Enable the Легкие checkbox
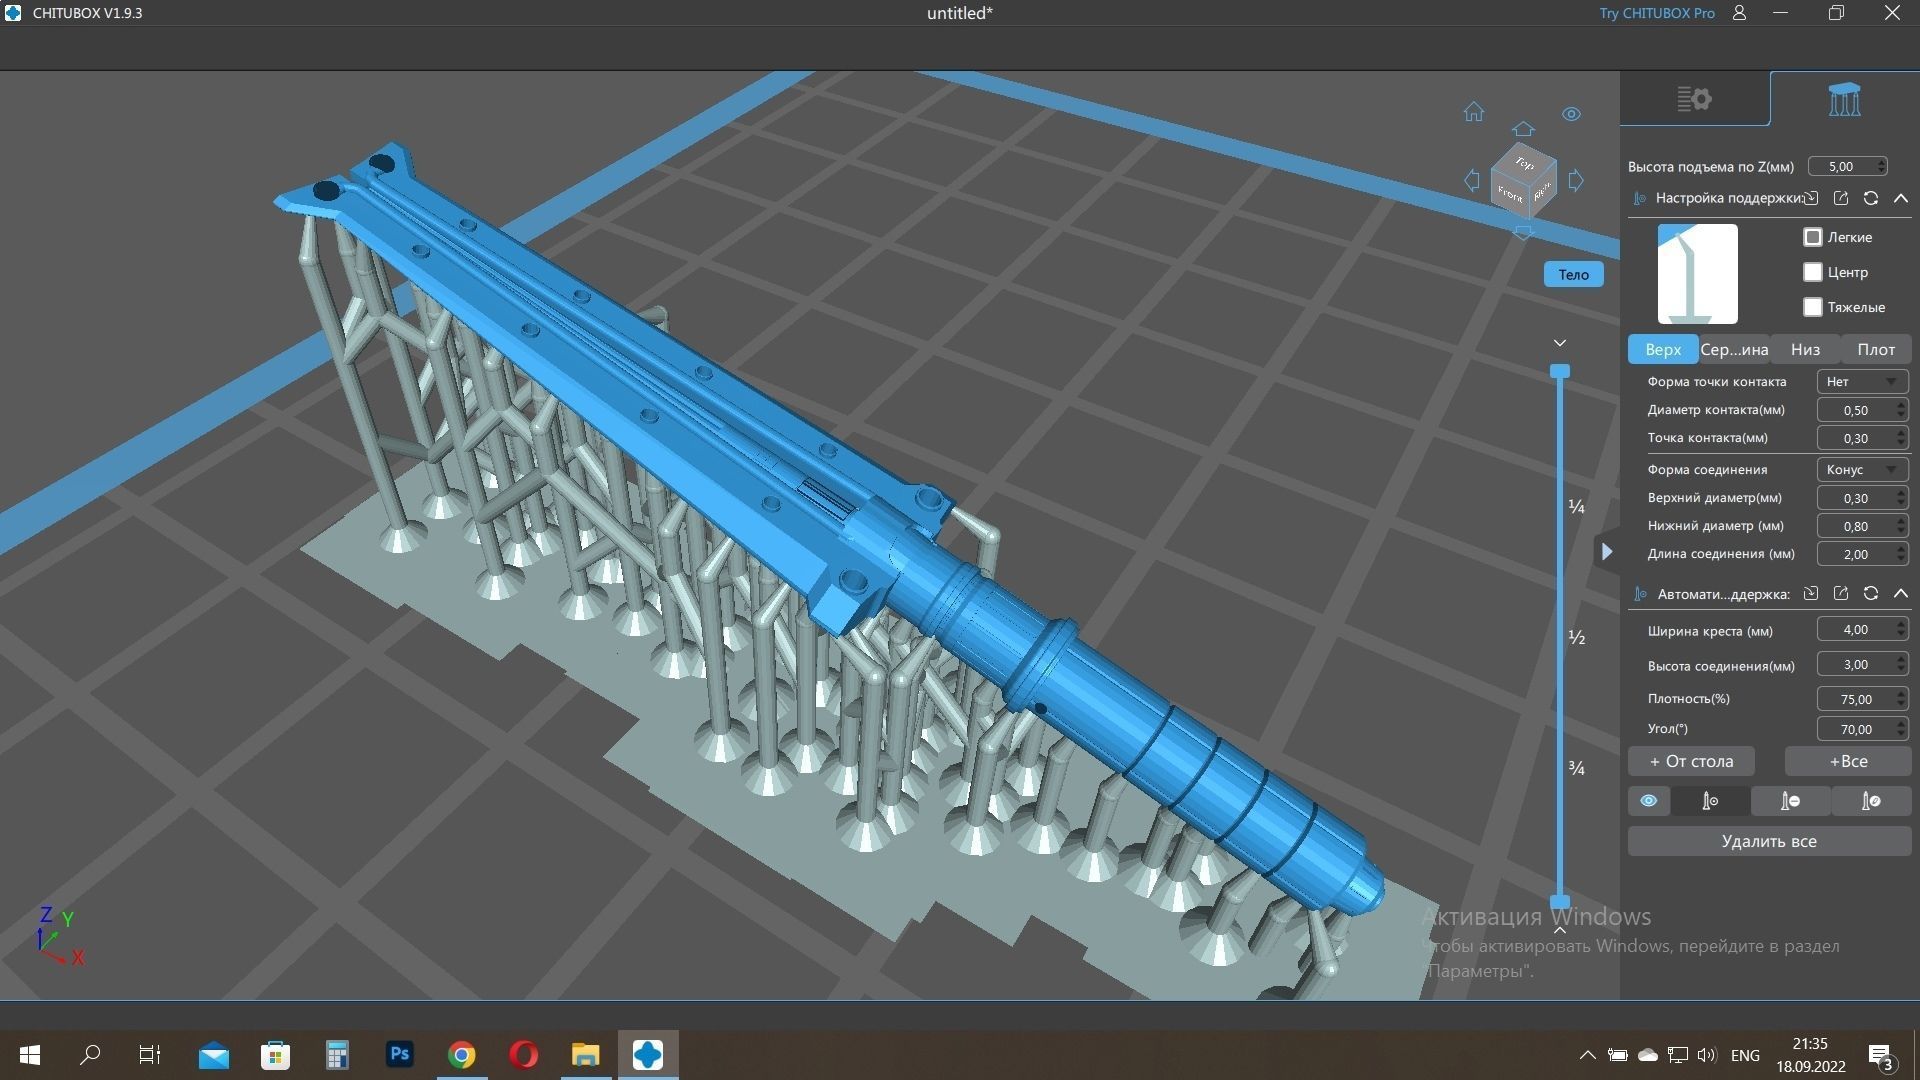 (1813, 237)
